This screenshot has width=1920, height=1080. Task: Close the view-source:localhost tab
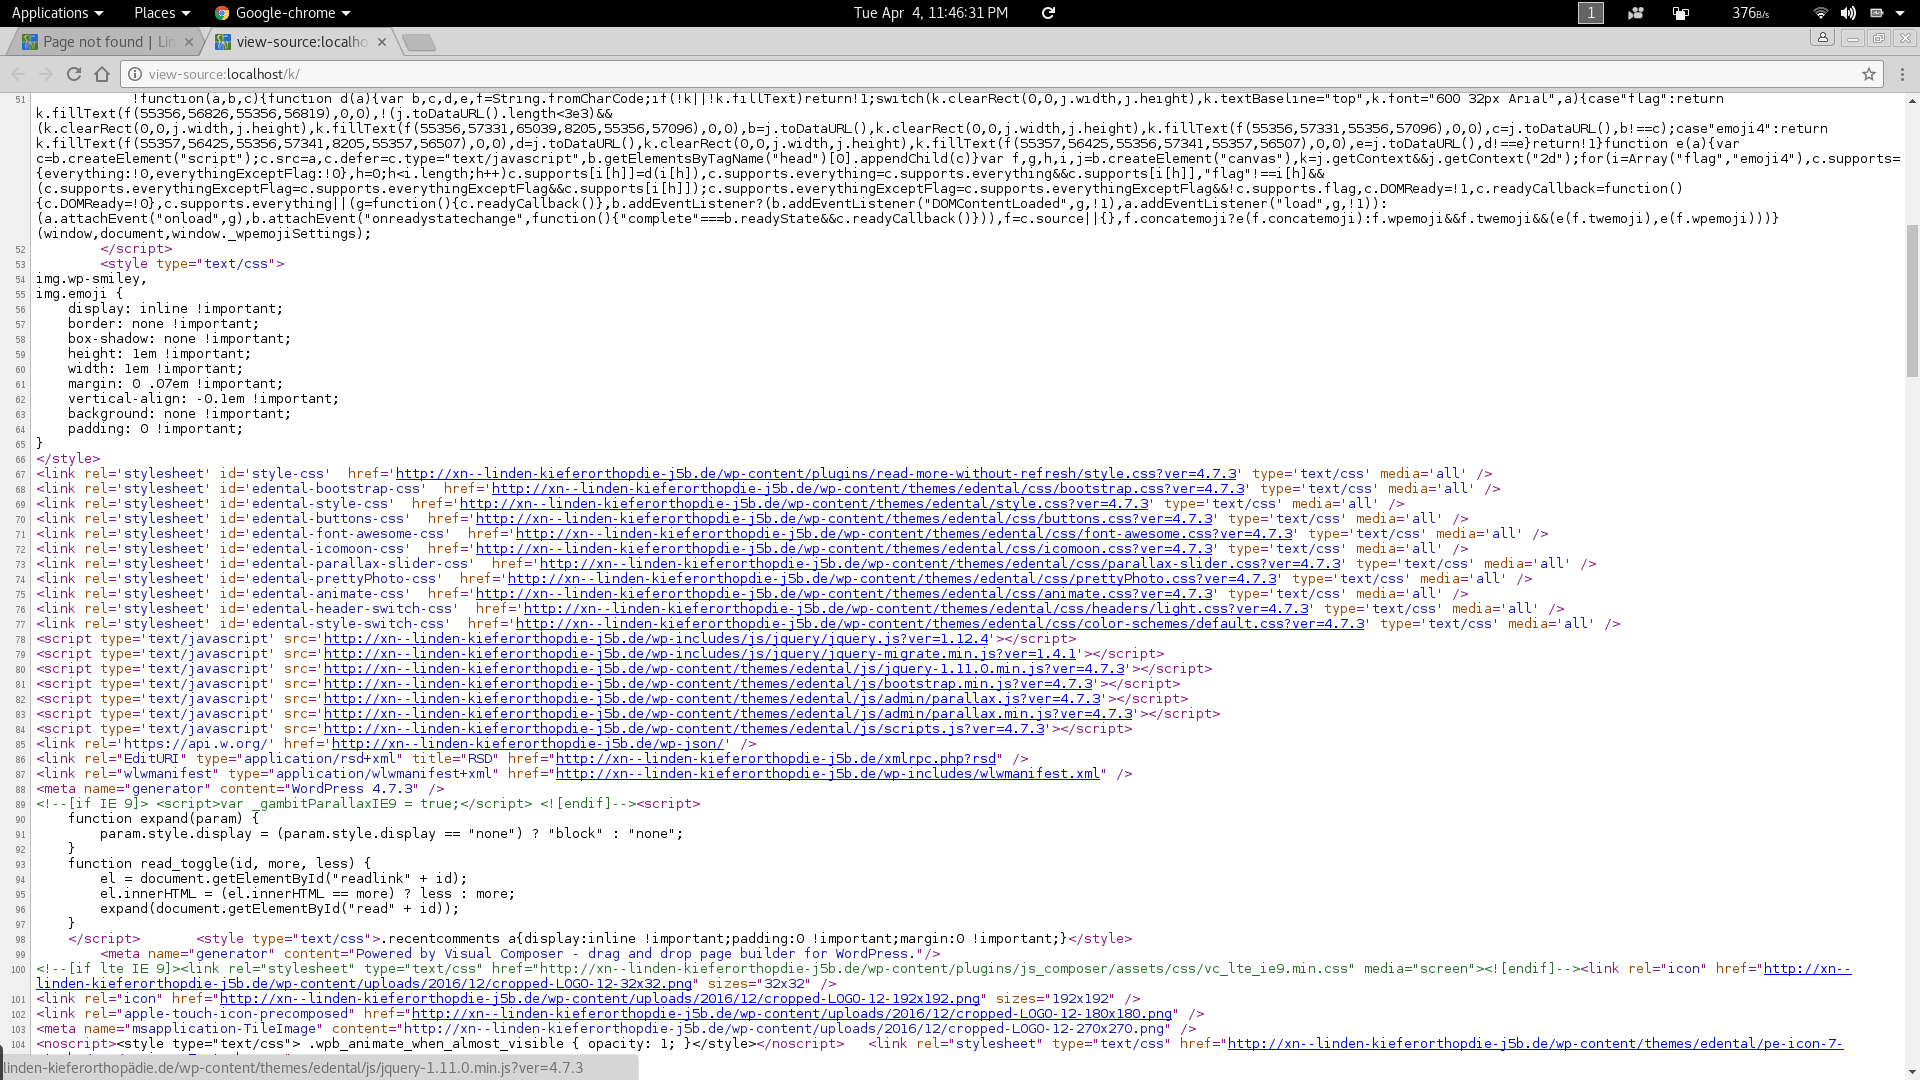(382, 42)
